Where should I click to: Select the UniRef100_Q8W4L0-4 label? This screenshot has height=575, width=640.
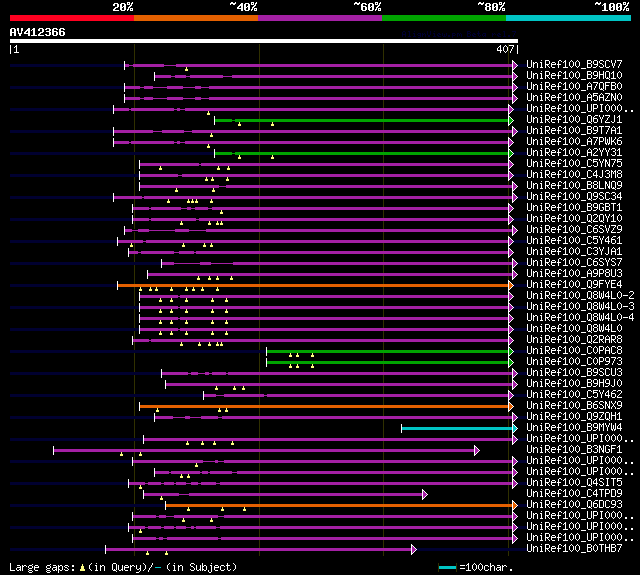coord(580,317)
